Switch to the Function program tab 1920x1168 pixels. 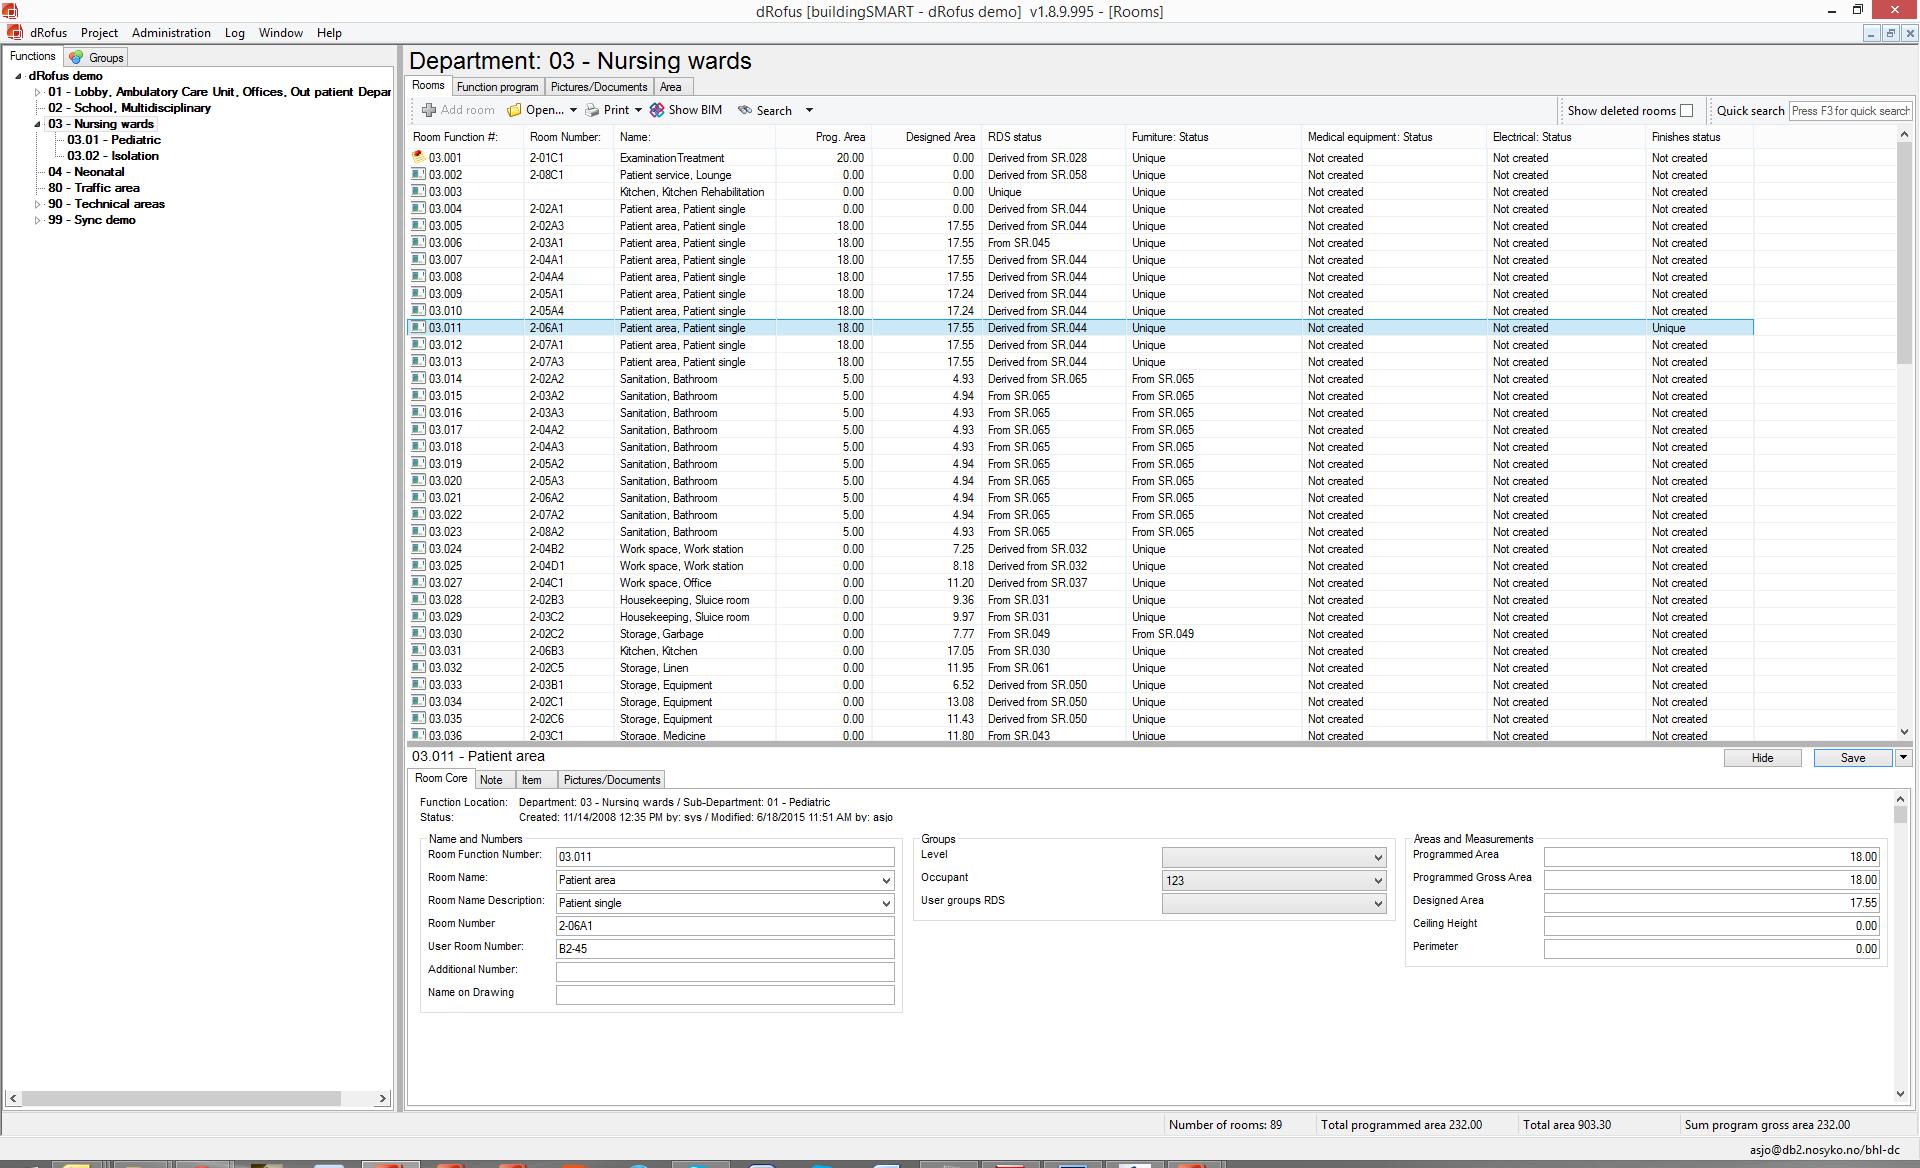click(x=497, y=87)
